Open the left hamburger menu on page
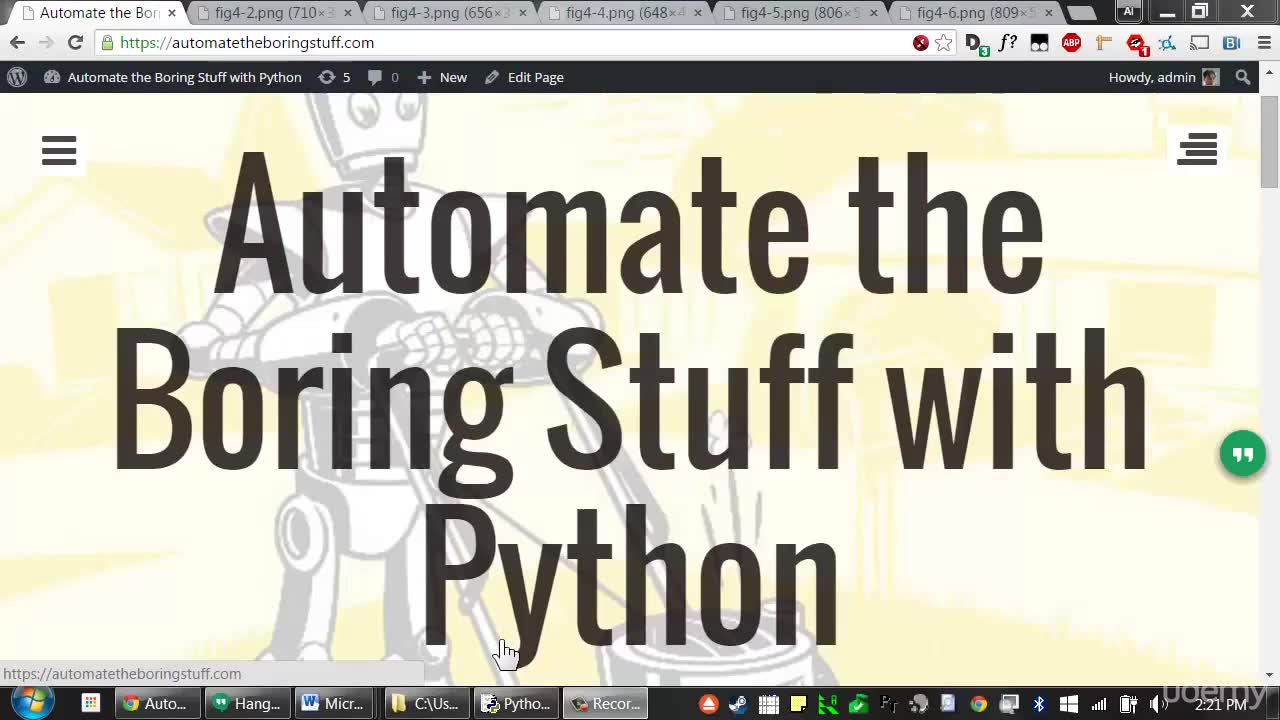 [59, 151]
